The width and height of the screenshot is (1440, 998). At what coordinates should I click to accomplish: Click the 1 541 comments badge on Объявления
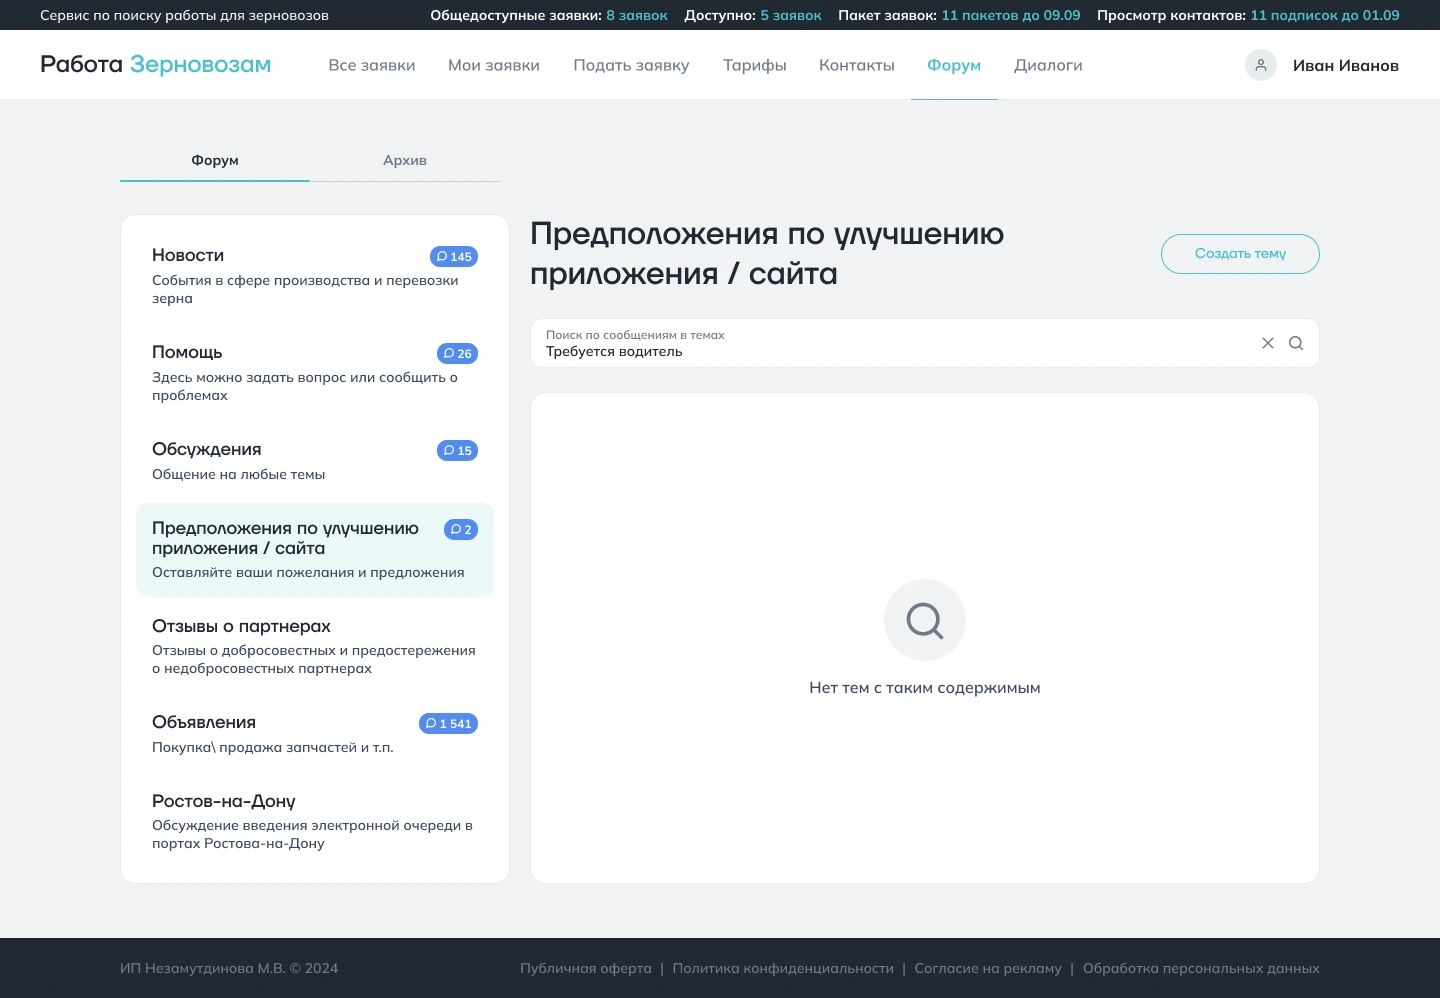(x=448, y=724)
